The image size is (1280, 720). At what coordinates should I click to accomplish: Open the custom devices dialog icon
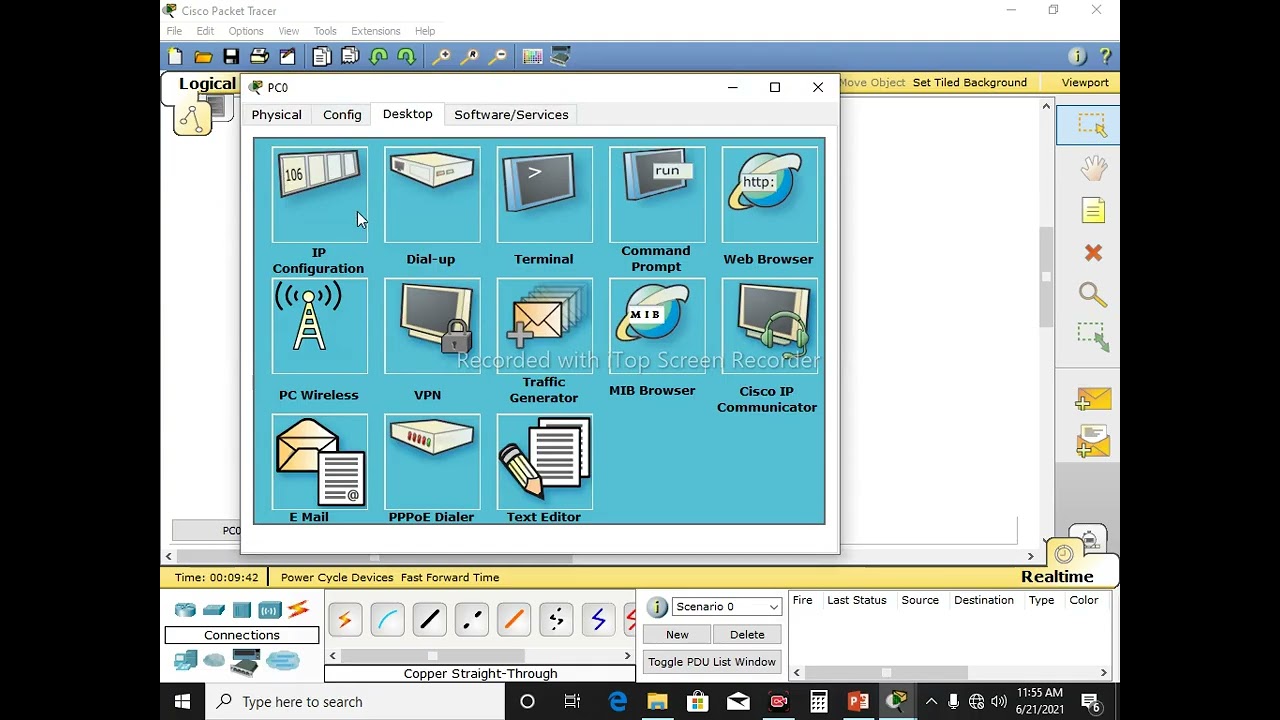(x=560, y=57)
